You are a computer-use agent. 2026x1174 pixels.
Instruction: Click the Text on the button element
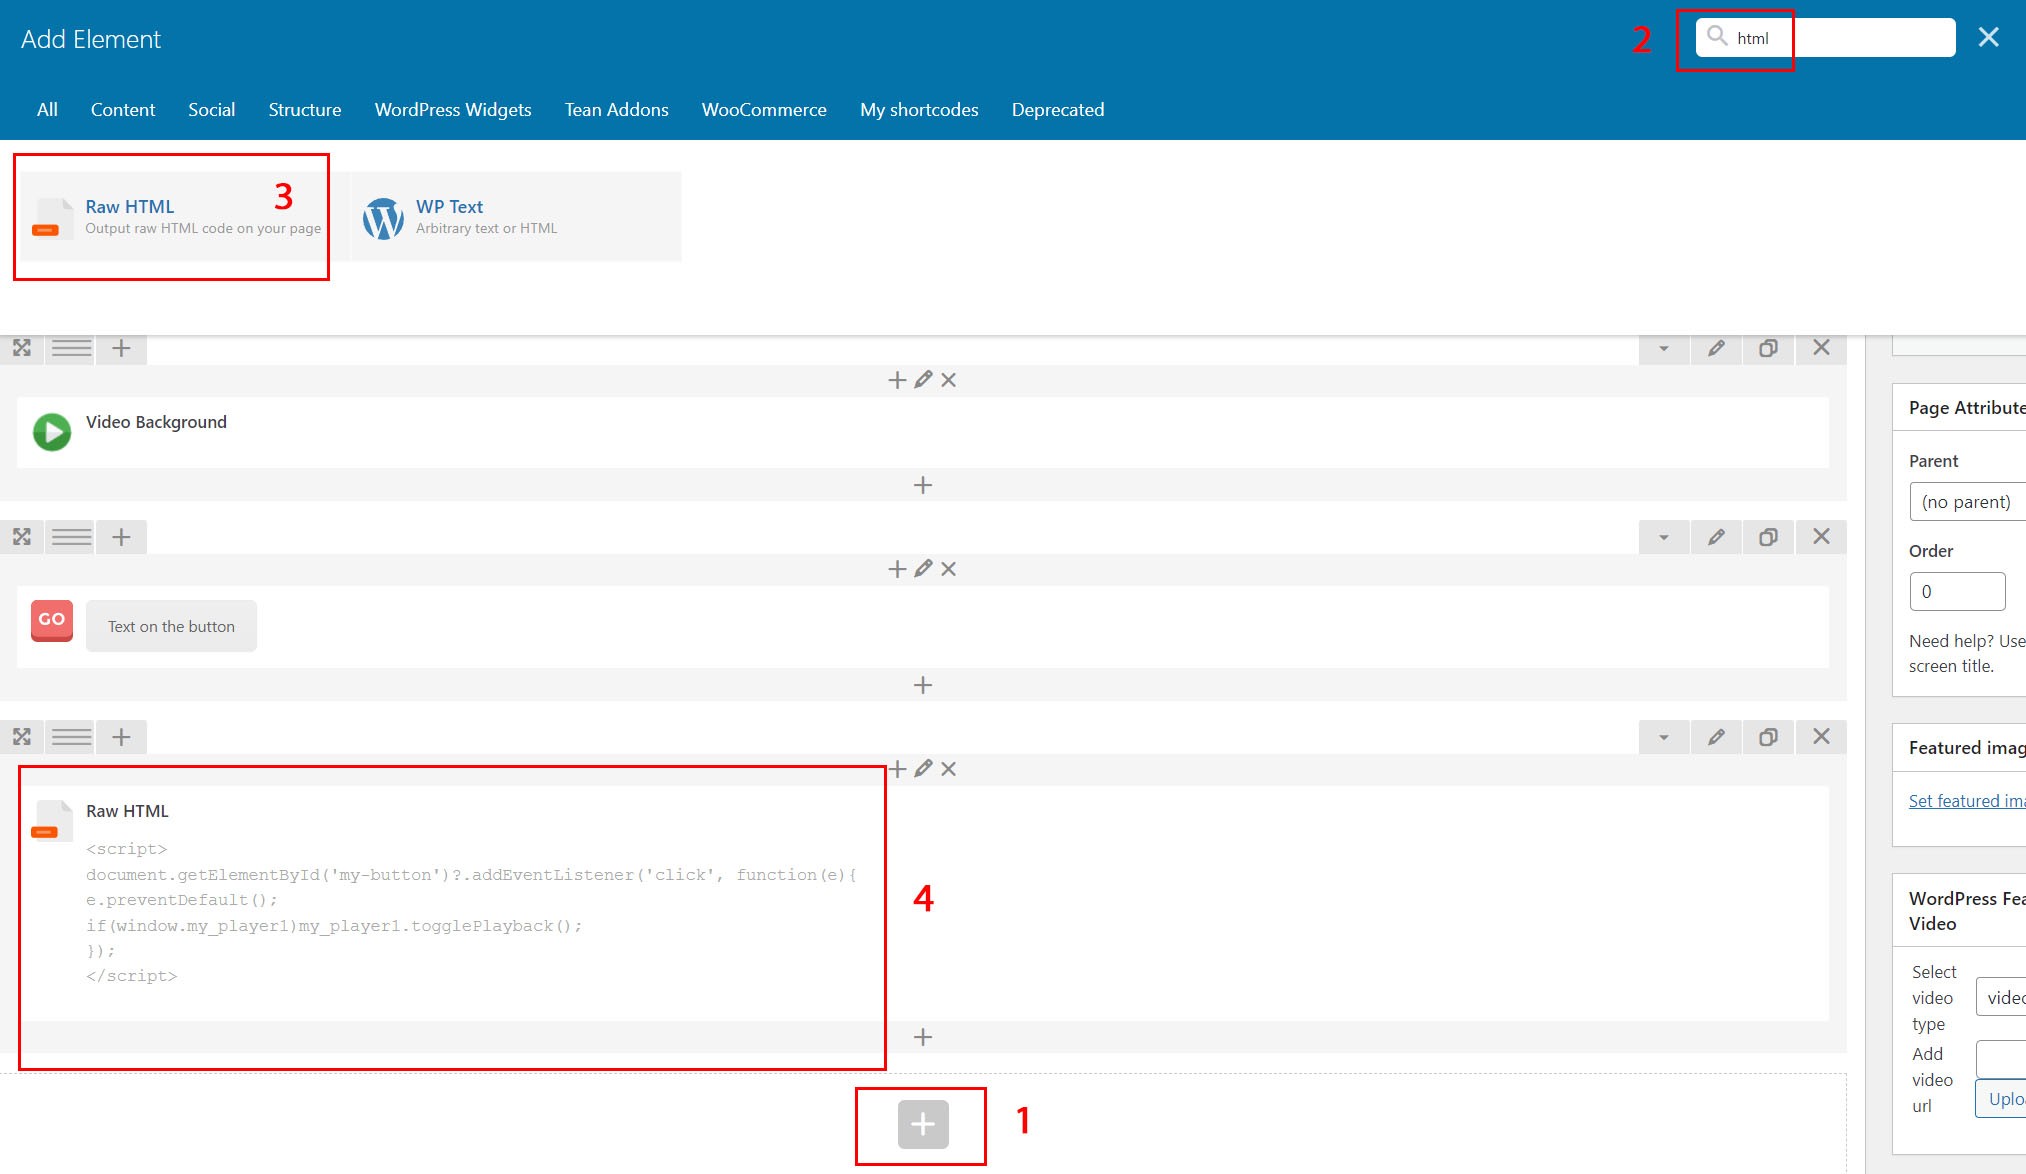[x=171, y=626]
